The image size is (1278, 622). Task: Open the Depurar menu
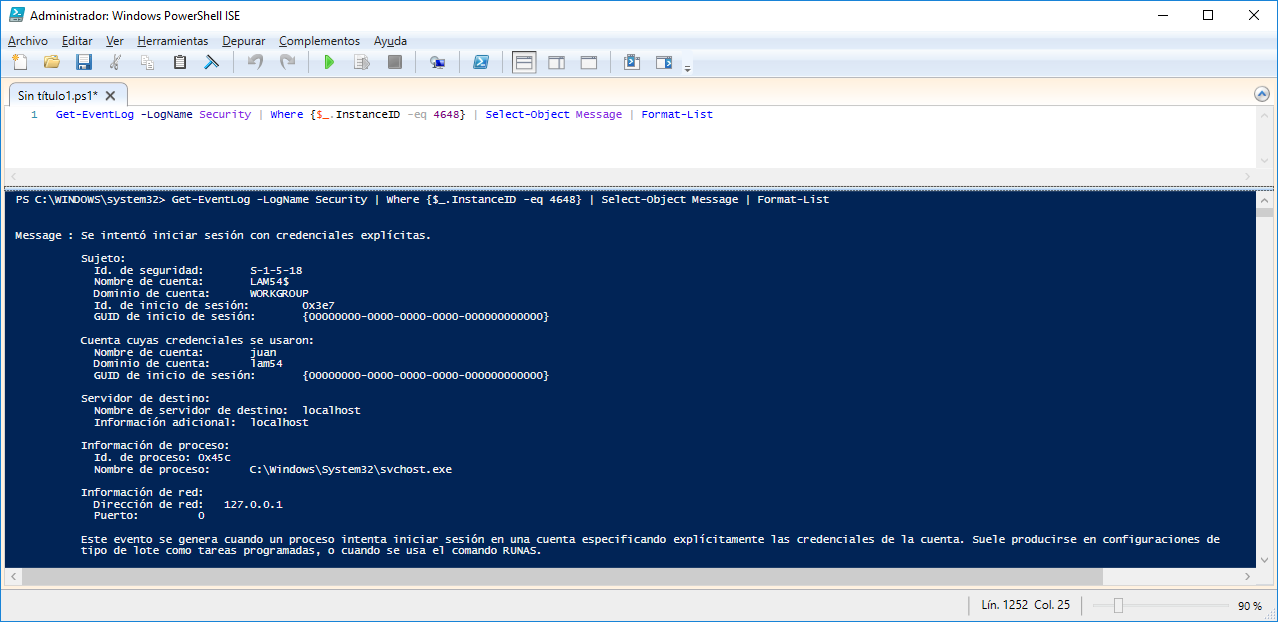pos(243,41)
